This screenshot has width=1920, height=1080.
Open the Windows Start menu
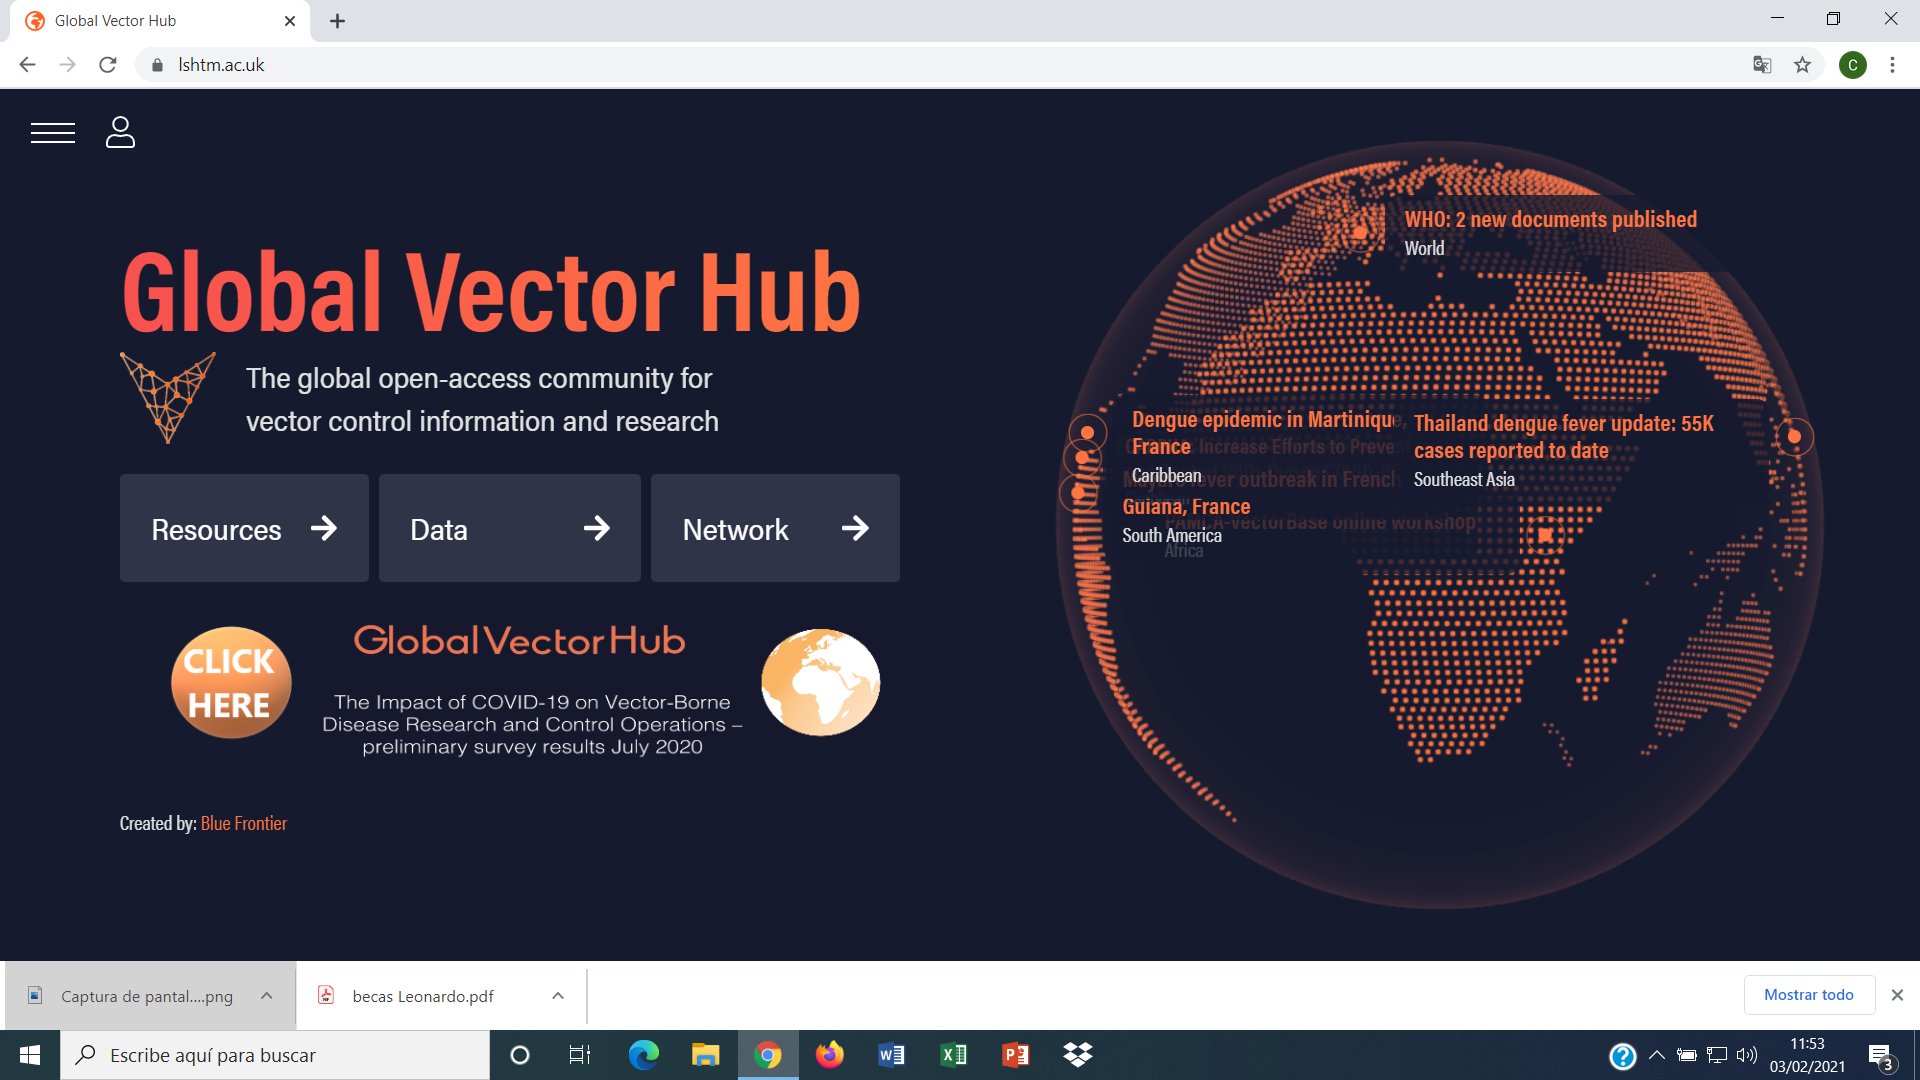pos(30,1055)
